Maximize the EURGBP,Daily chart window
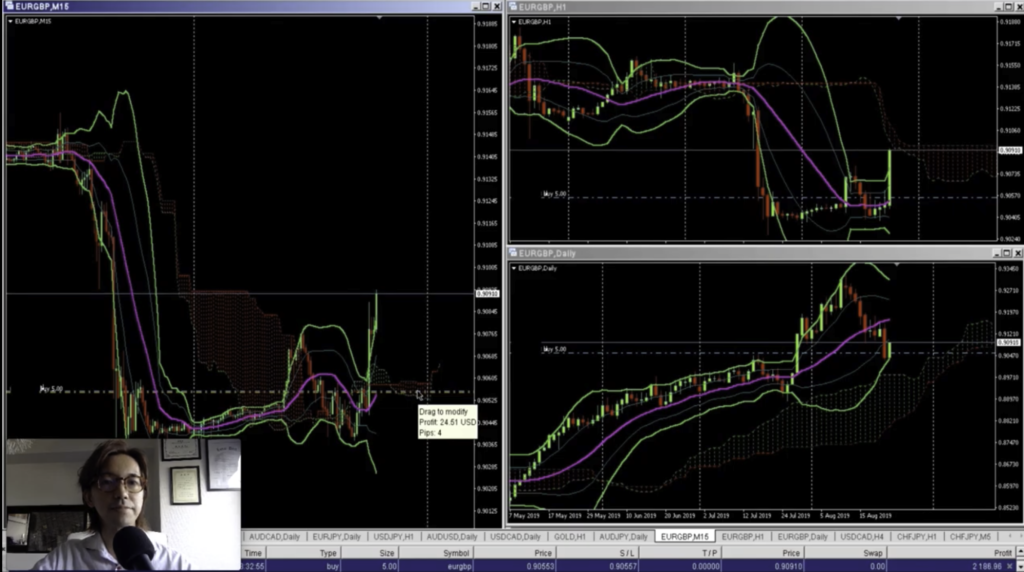 [1007, 253]
